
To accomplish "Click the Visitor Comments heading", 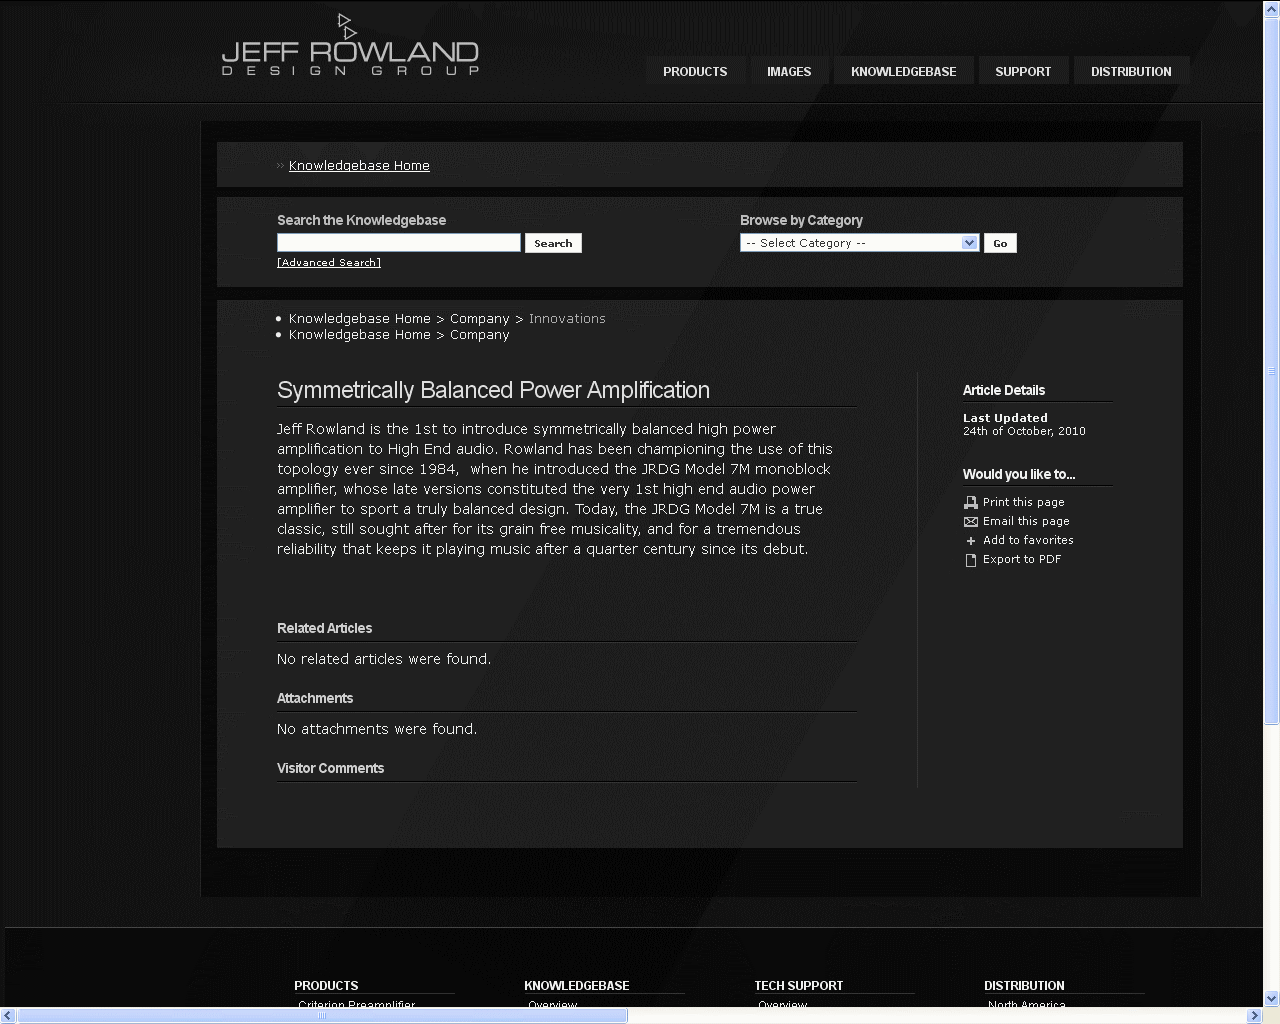I will (330, 768).
